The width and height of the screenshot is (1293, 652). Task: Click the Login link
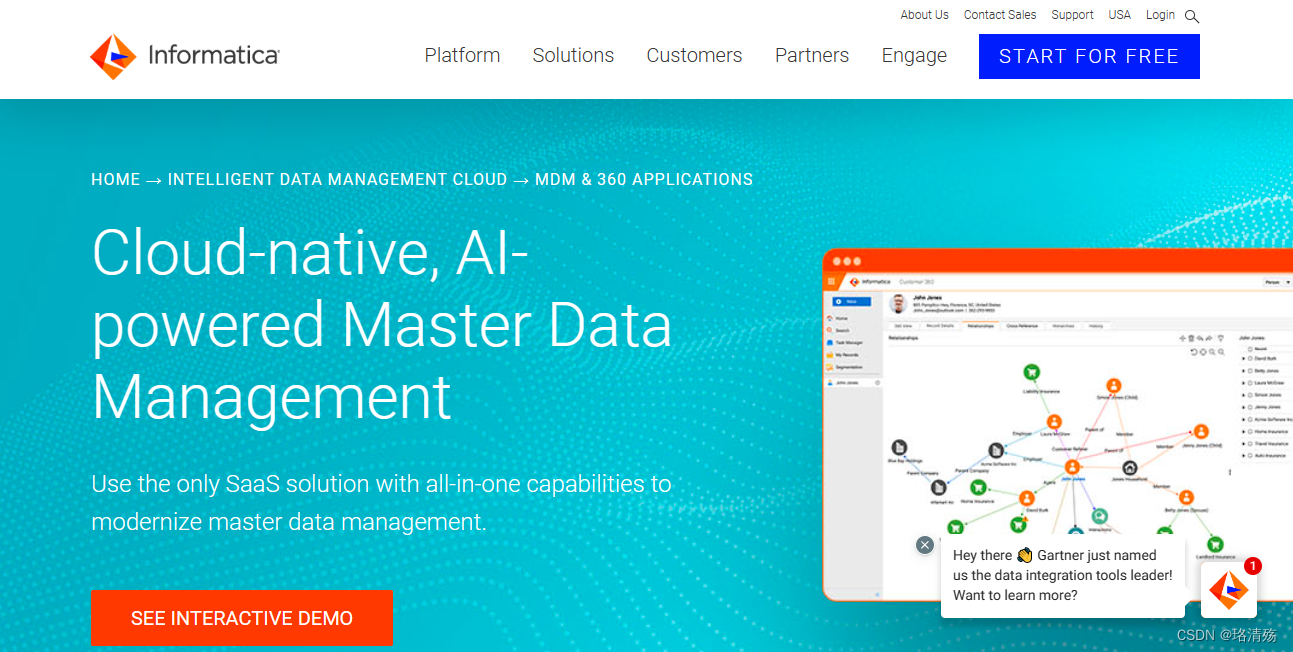coord(1160,15)
